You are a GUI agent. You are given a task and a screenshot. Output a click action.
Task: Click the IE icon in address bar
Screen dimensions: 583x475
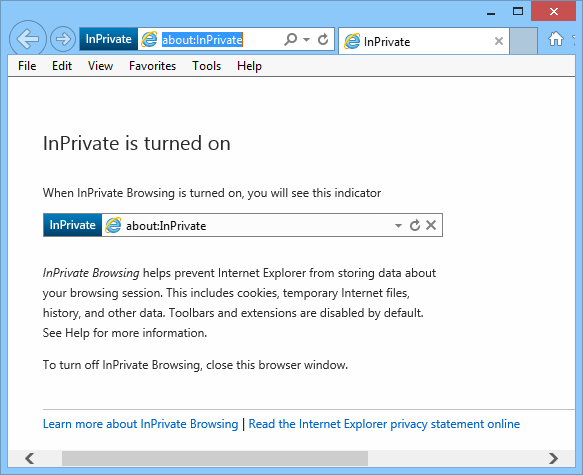(x=149, y=39)
